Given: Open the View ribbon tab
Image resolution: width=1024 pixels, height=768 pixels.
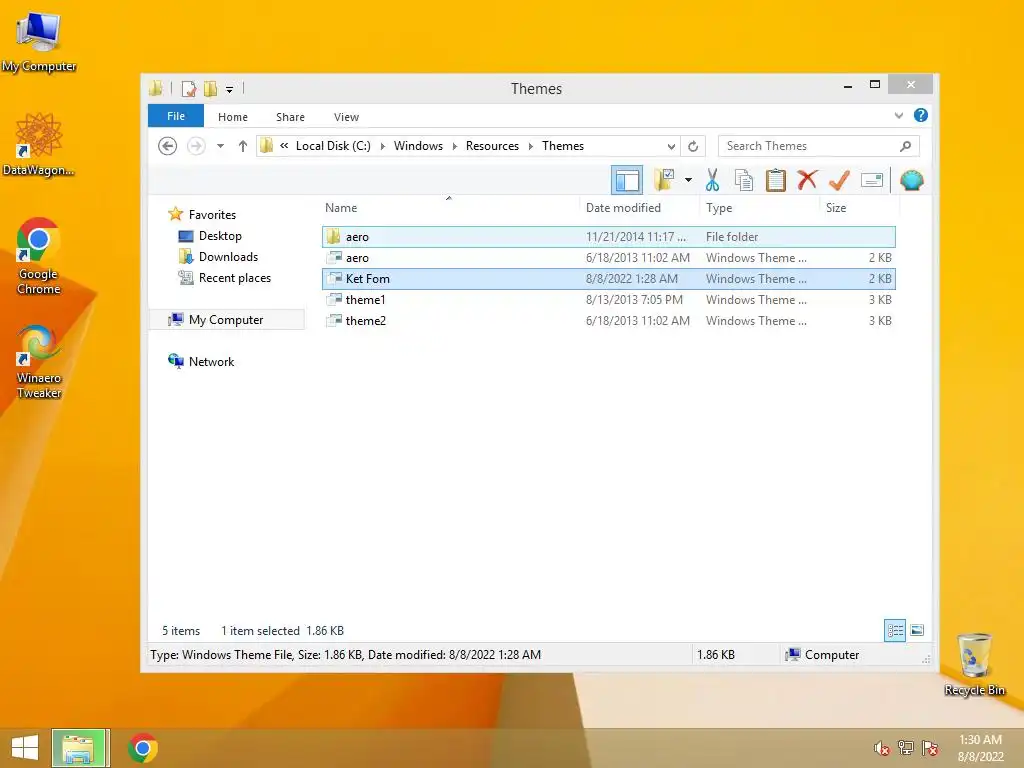Looking at the screenshot, I should click(346, 117).
